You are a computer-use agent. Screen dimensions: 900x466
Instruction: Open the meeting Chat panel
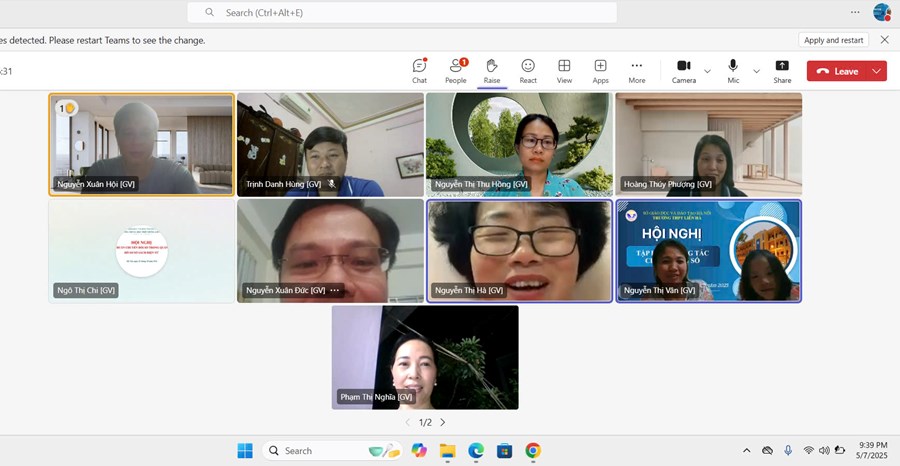click(x=419, y=70)
